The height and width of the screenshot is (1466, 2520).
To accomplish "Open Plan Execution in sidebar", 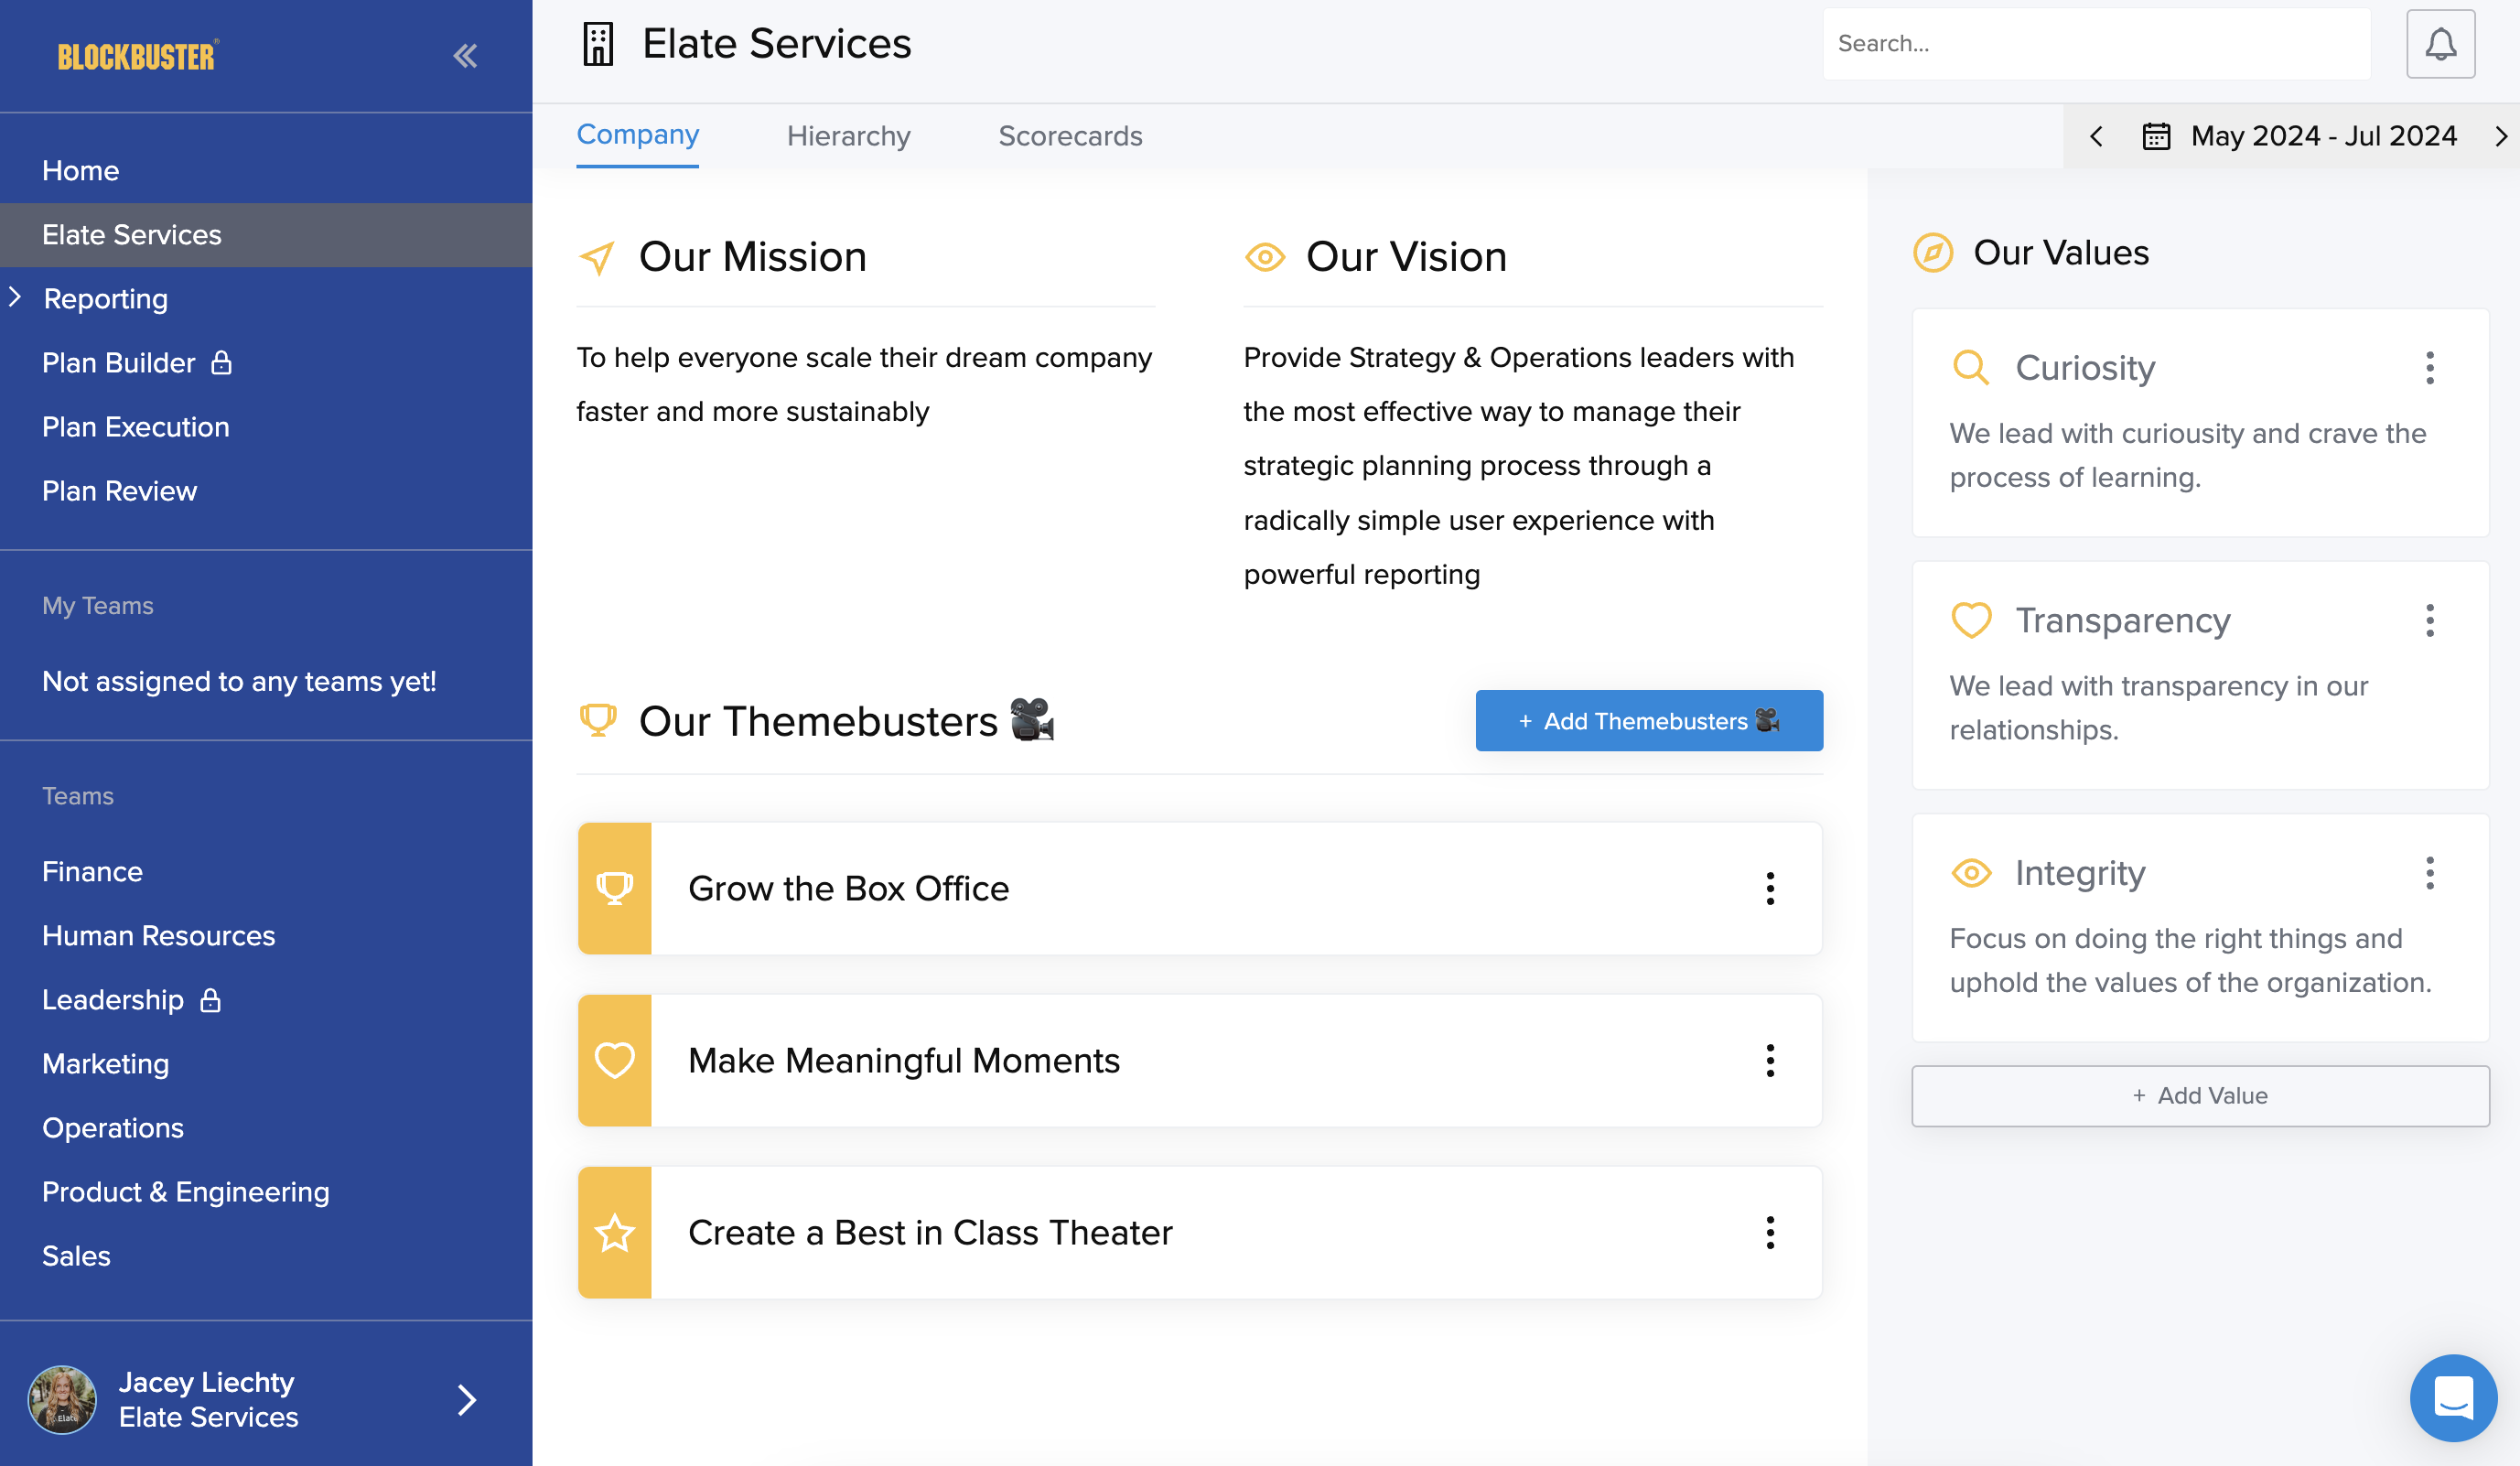I will pos(136,427).
